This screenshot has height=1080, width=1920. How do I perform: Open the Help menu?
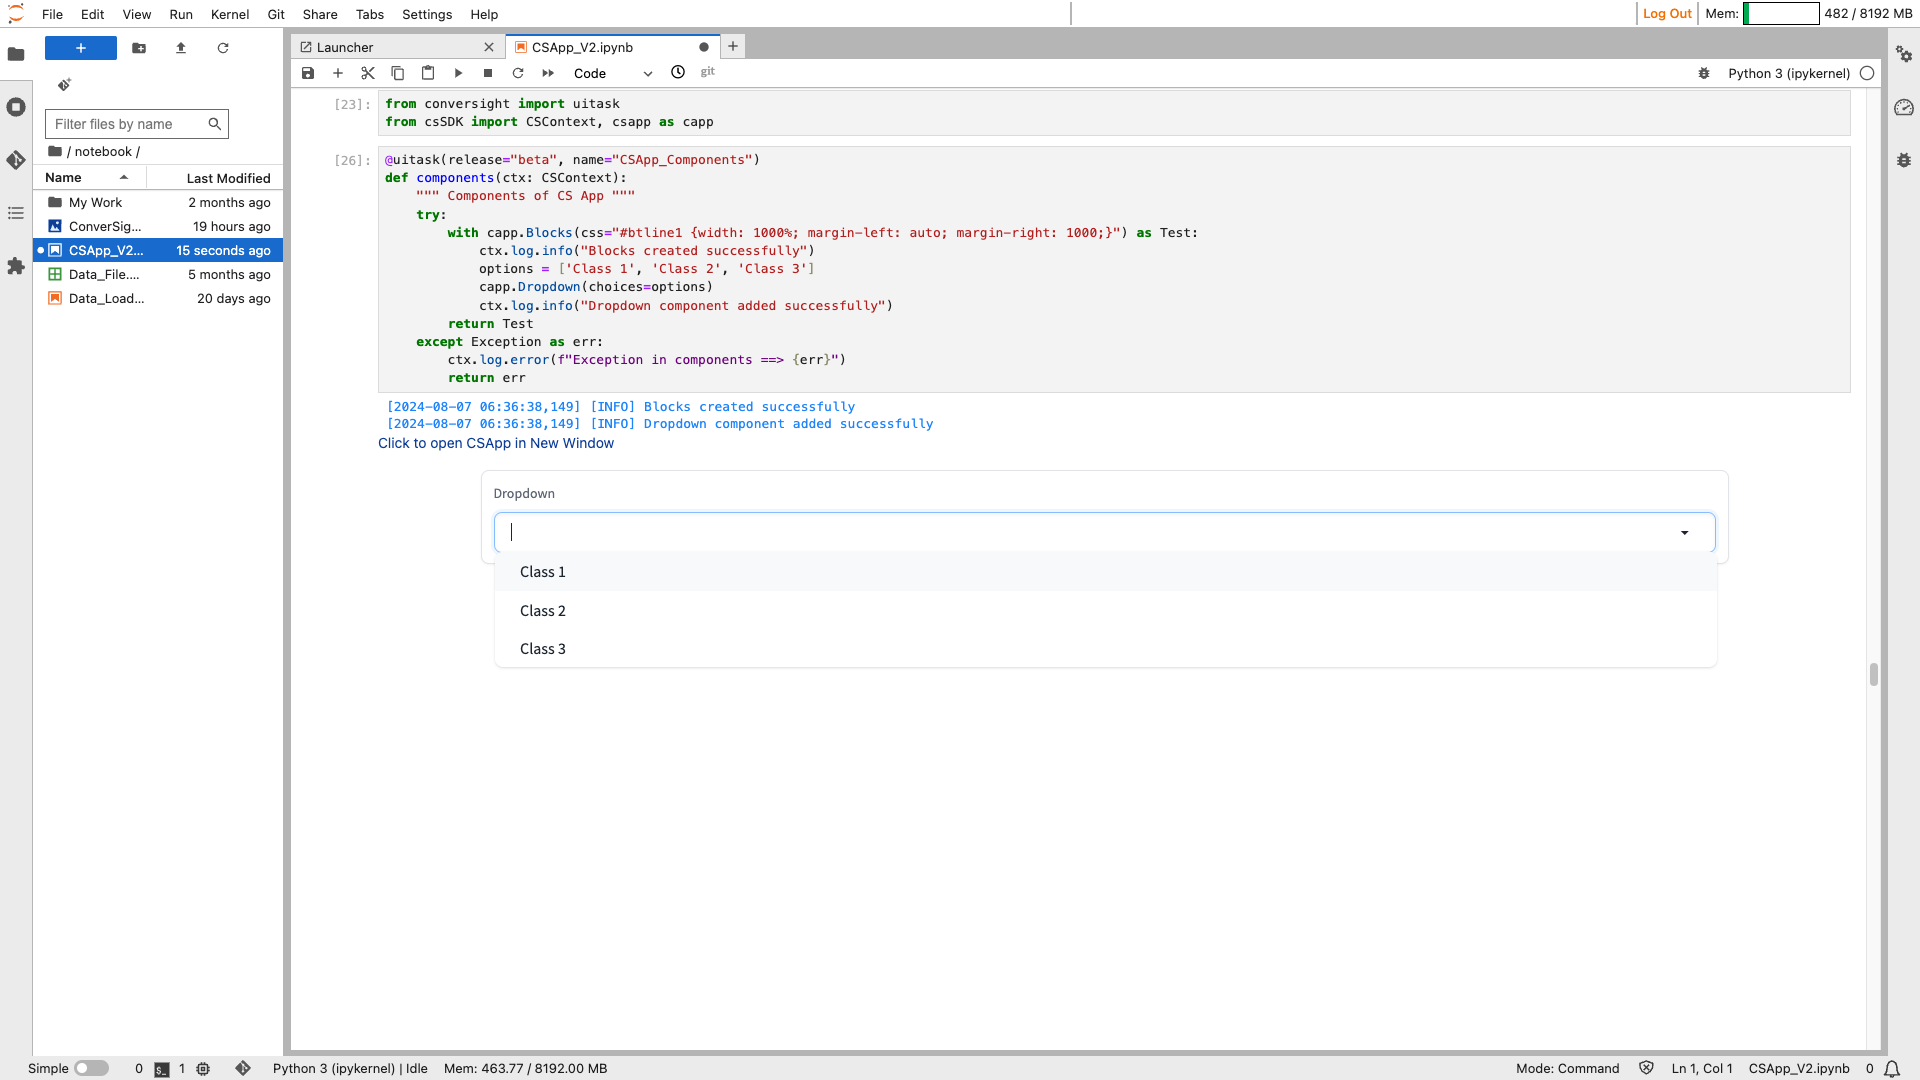click(x=484, y=14)
